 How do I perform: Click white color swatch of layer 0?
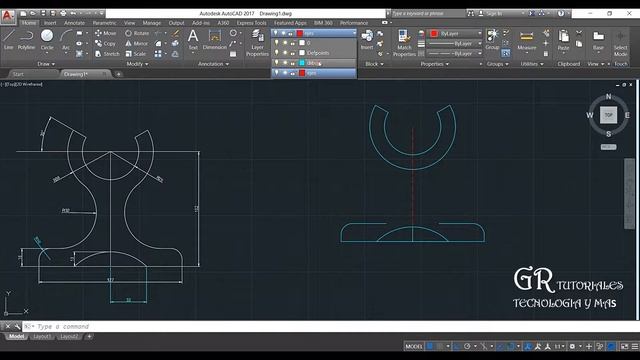302,42
